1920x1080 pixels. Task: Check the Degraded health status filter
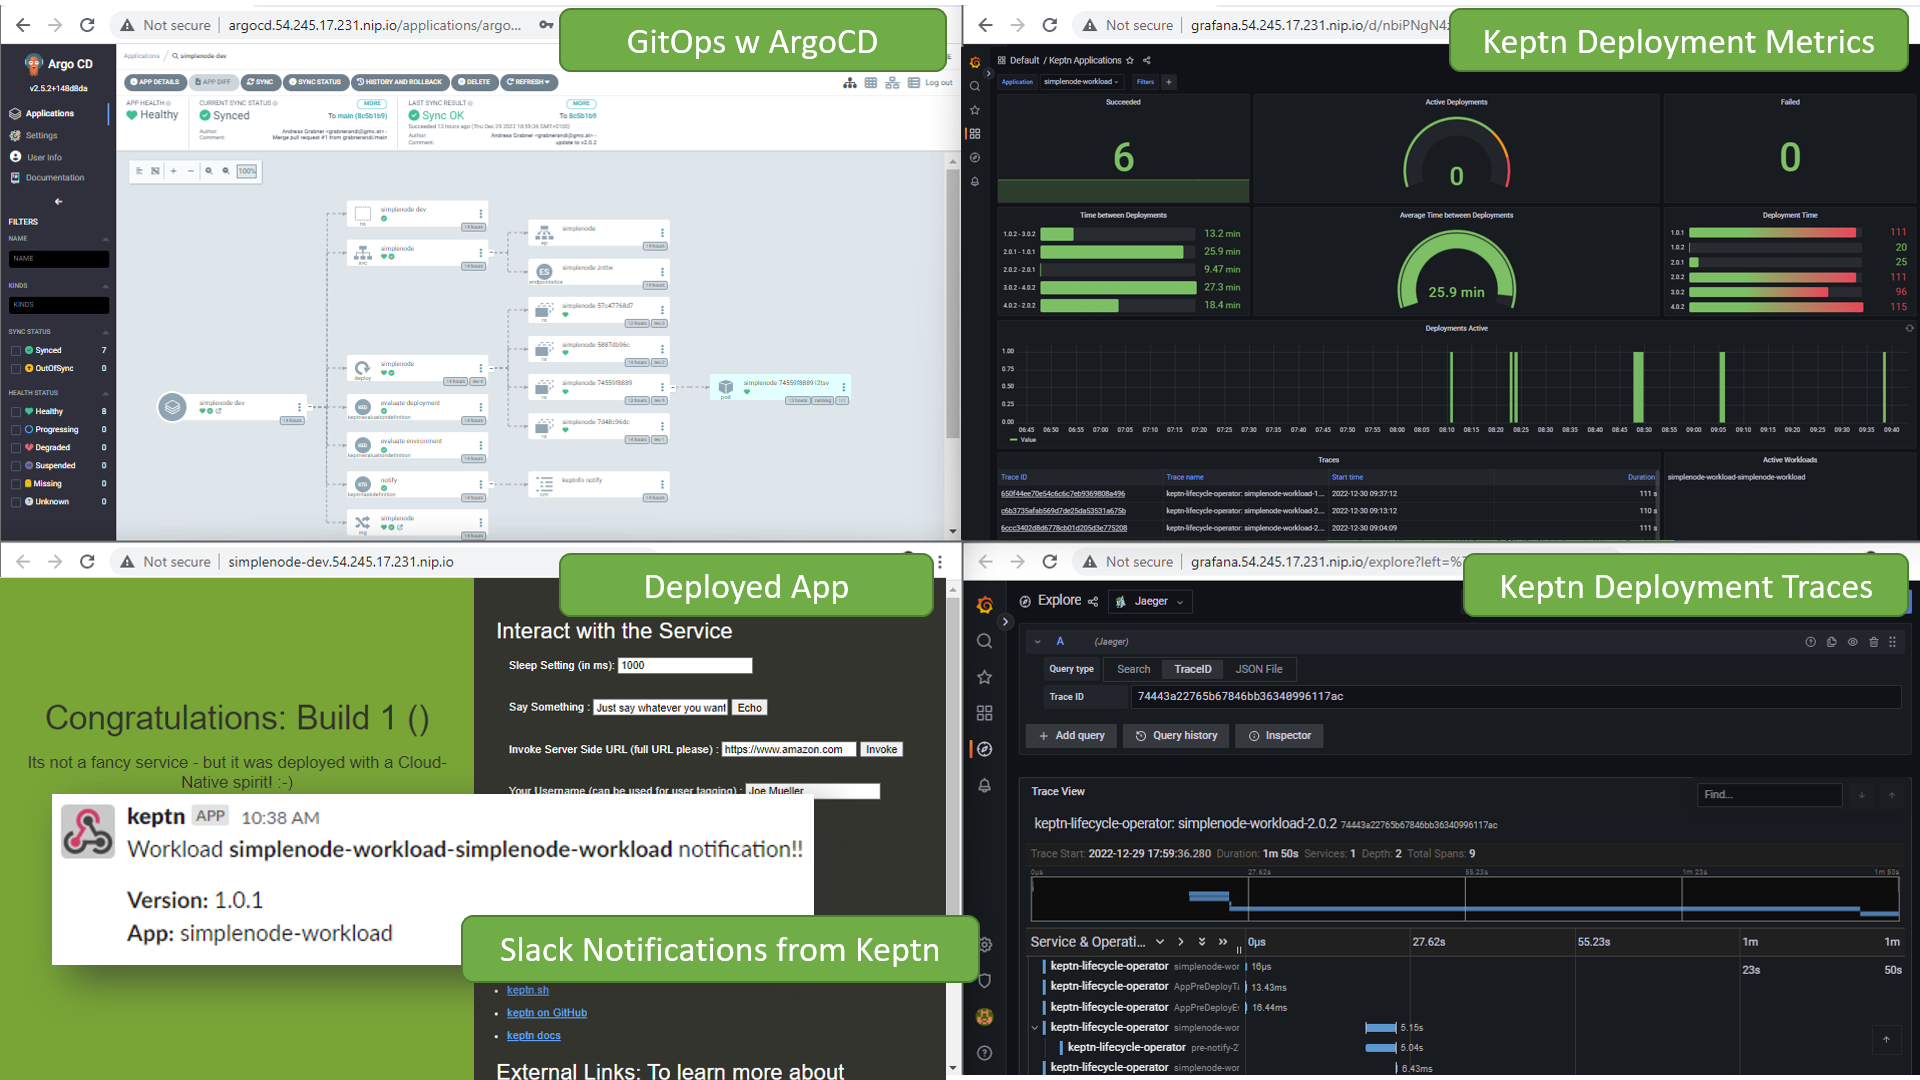click(x=16, y=448)
